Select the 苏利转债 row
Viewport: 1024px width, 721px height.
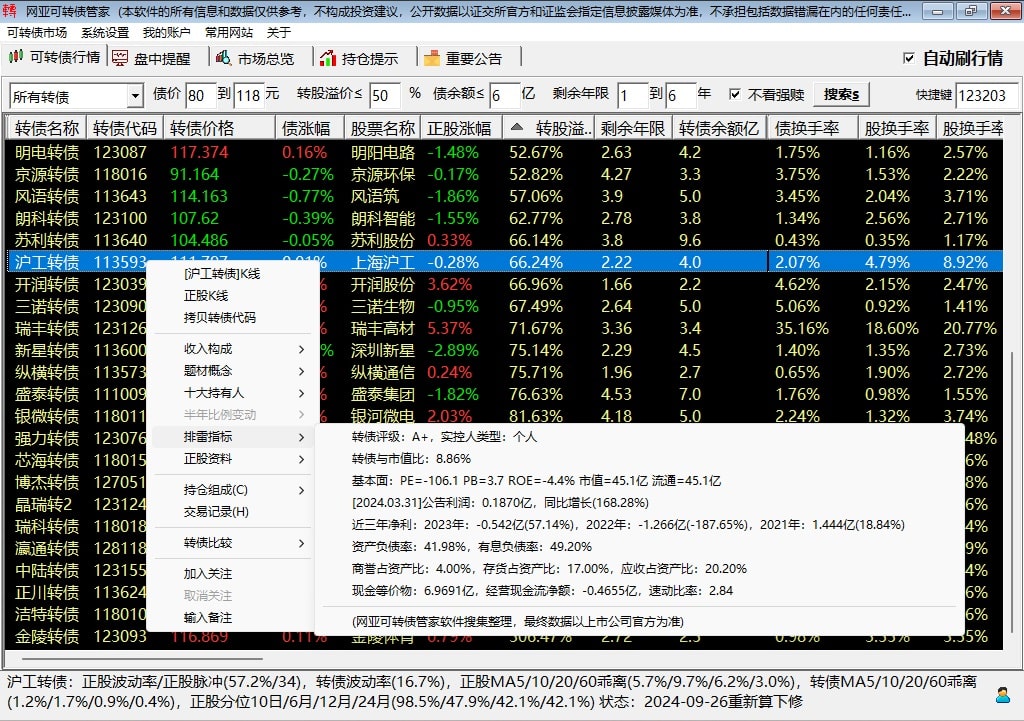click(504, 240)
